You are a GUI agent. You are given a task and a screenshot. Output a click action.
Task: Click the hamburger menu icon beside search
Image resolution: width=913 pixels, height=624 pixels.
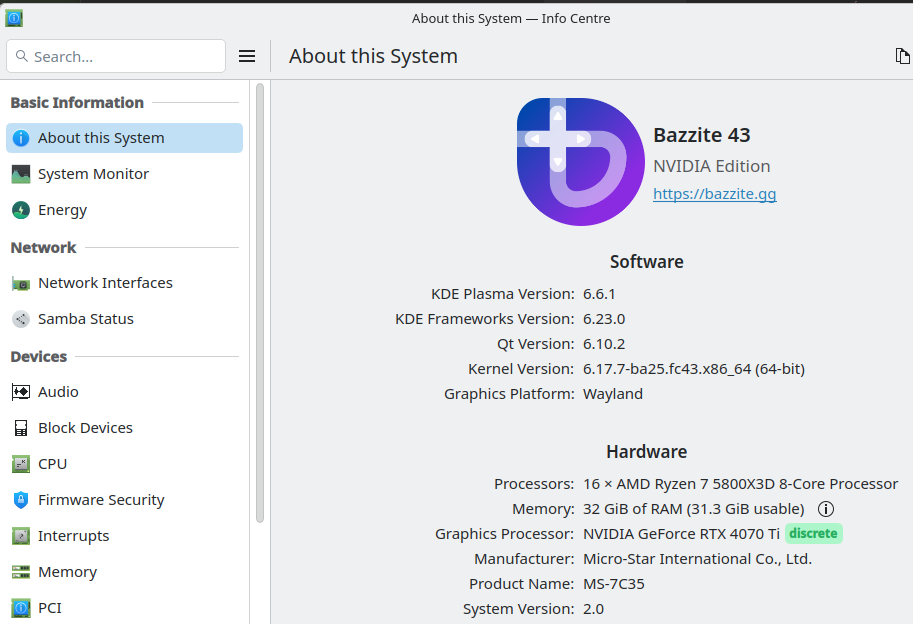247,56
